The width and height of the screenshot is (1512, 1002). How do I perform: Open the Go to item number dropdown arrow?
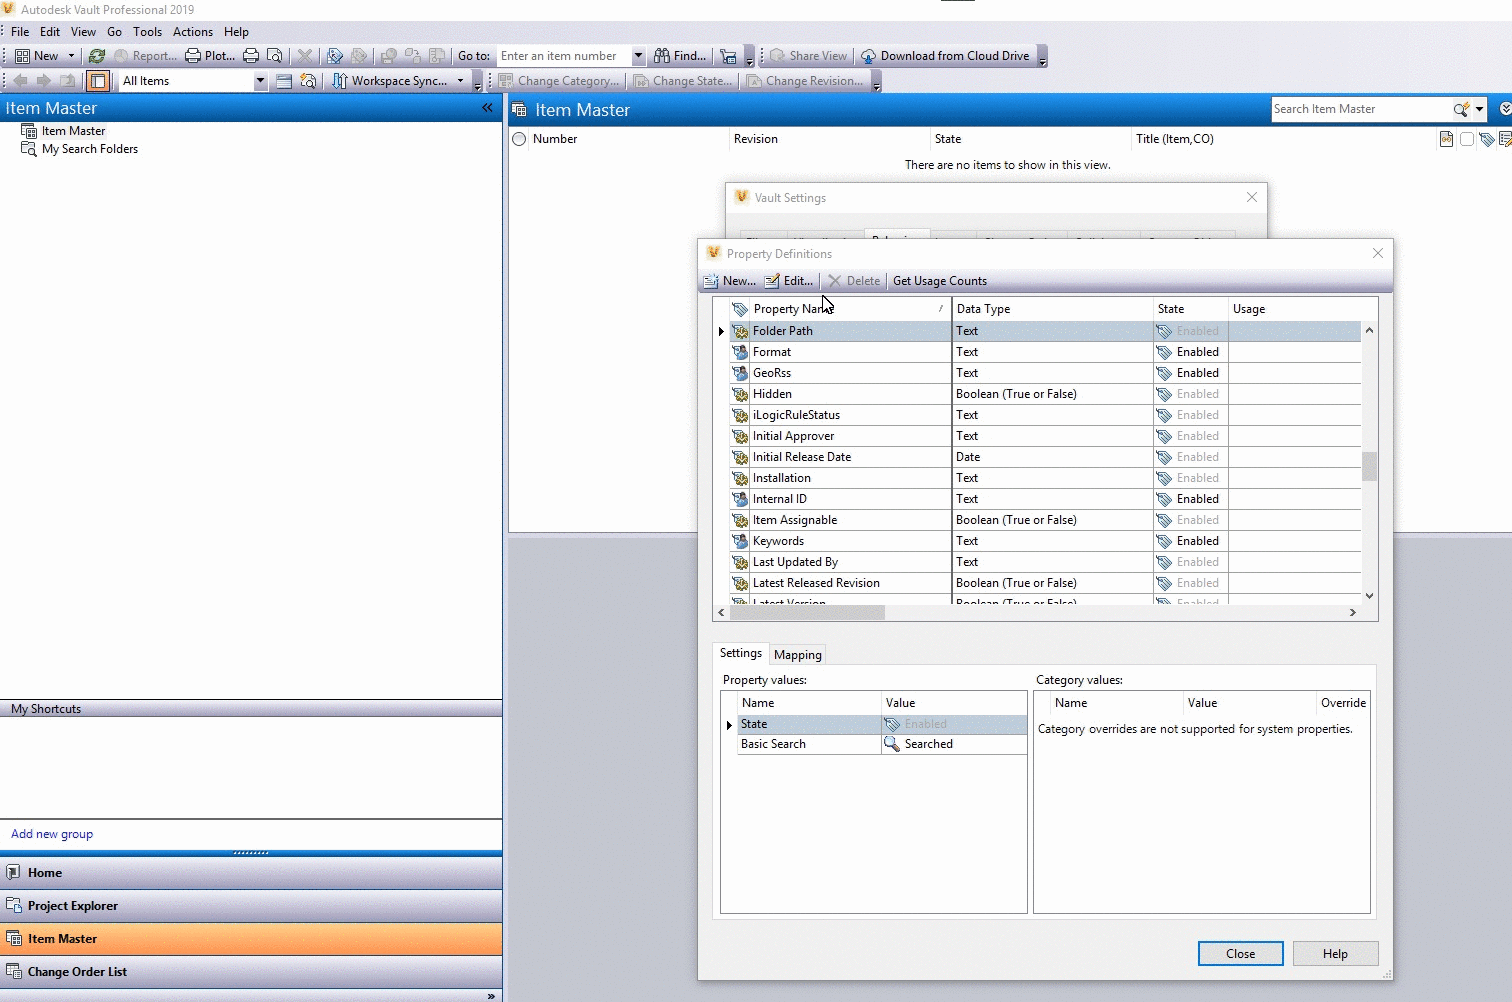click(638, 56)
